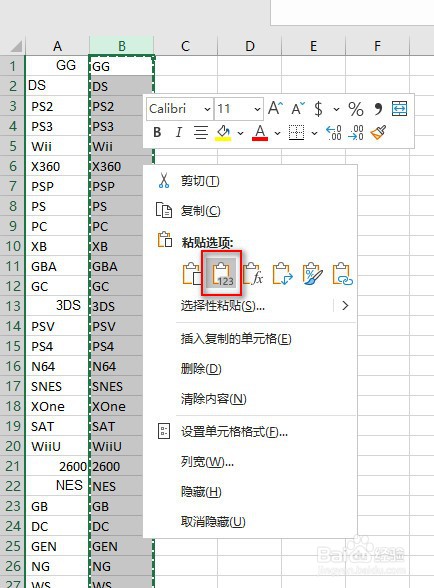
Task: Choose Paste Formatting option
Action: click(x=312, y=274)
